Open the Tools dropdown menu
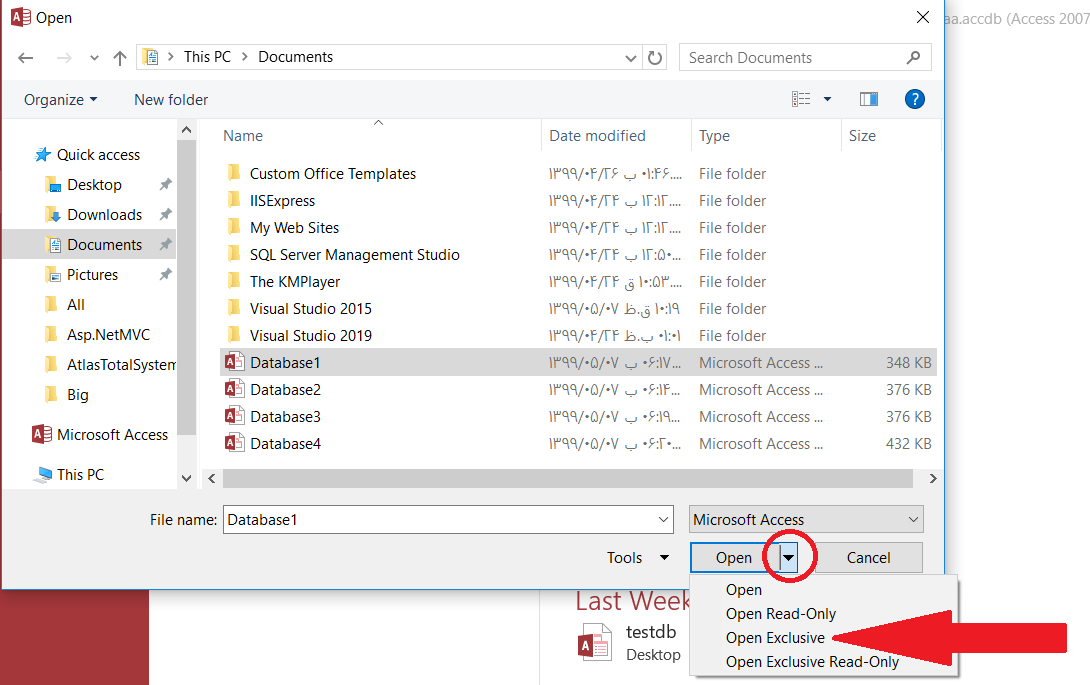The height and width of the screenshot is (685, 1090). coord(637,558)
